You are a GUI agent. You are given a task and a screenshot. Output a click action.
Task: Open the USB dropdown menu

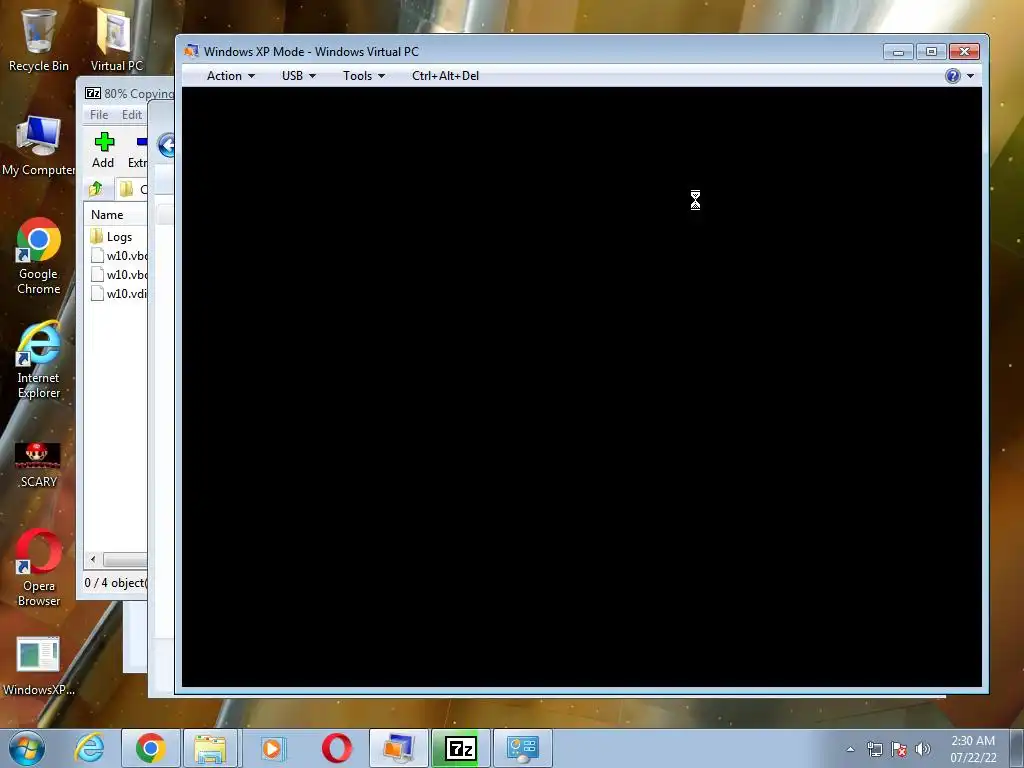[x=298, y=76]
